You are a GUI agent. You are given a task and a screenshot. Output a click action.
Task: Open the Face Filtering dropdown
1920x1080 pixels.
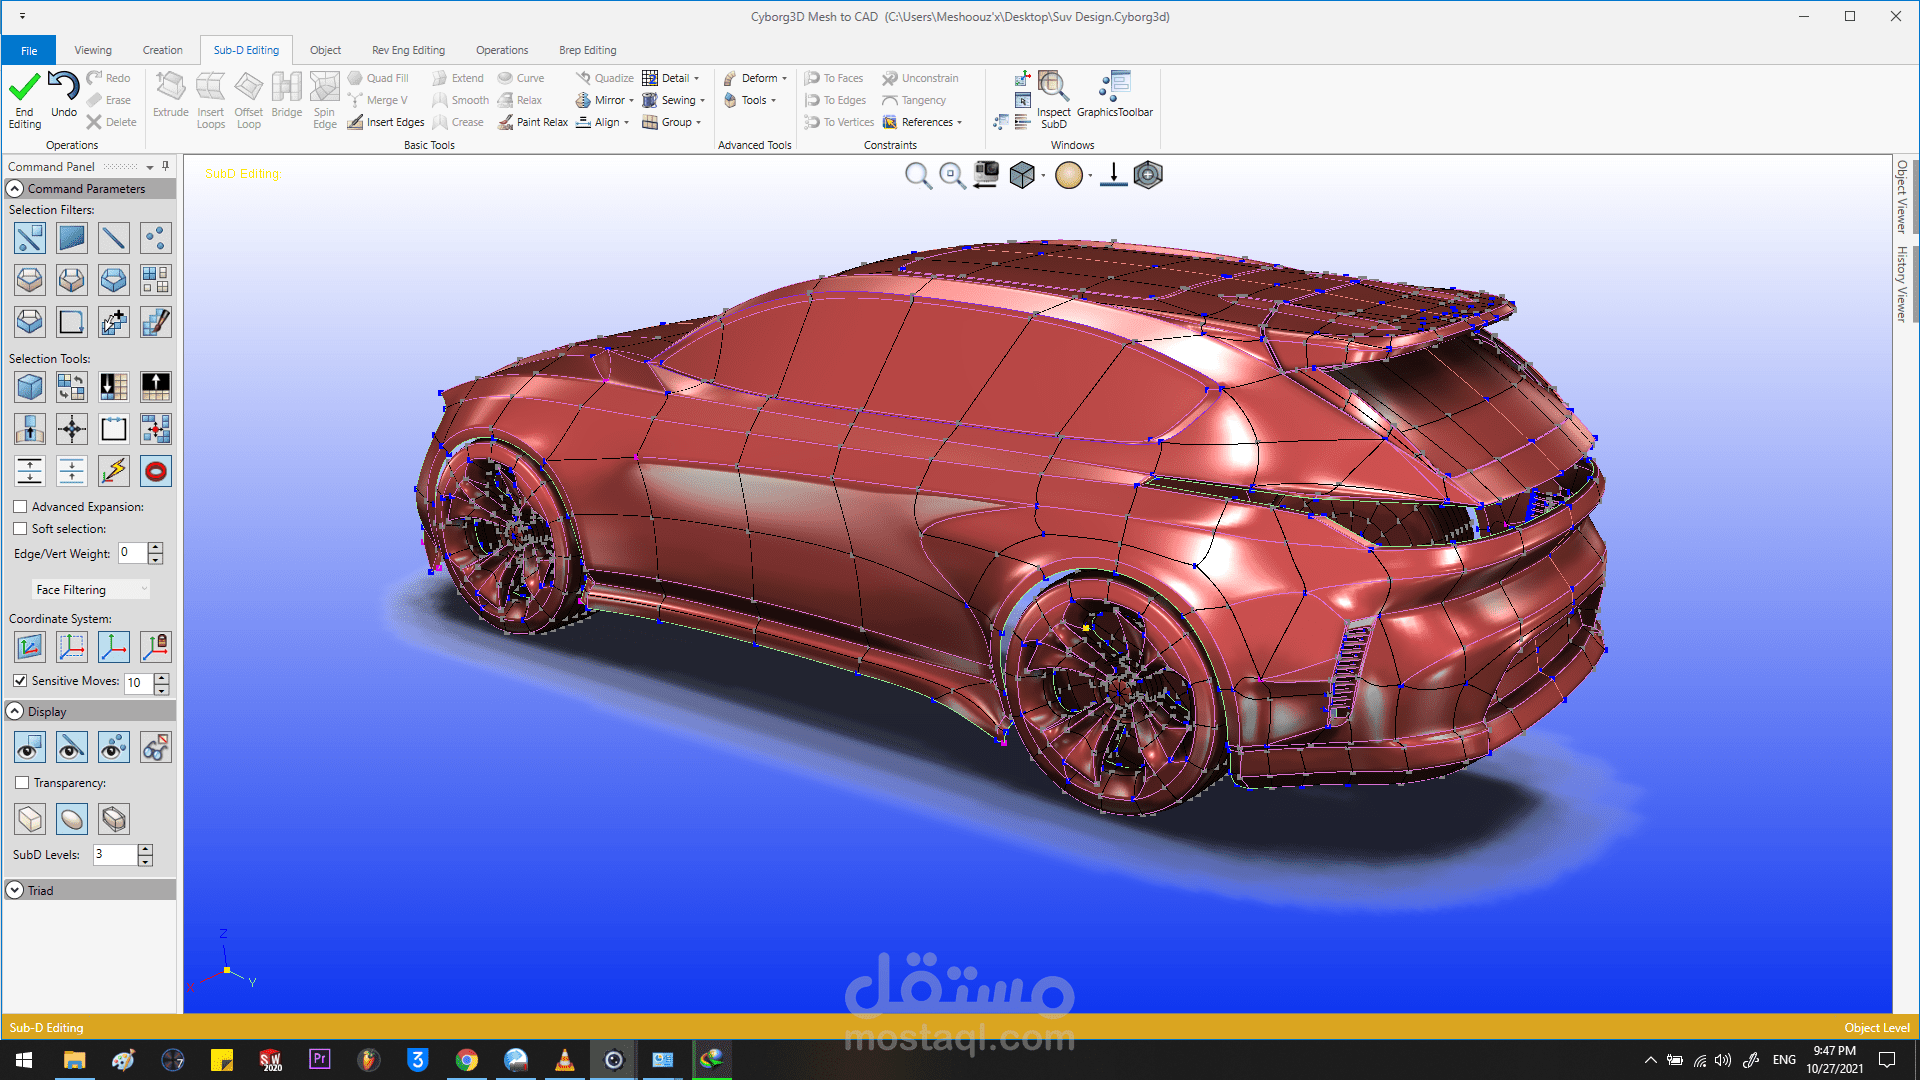(x=90, y=590)
